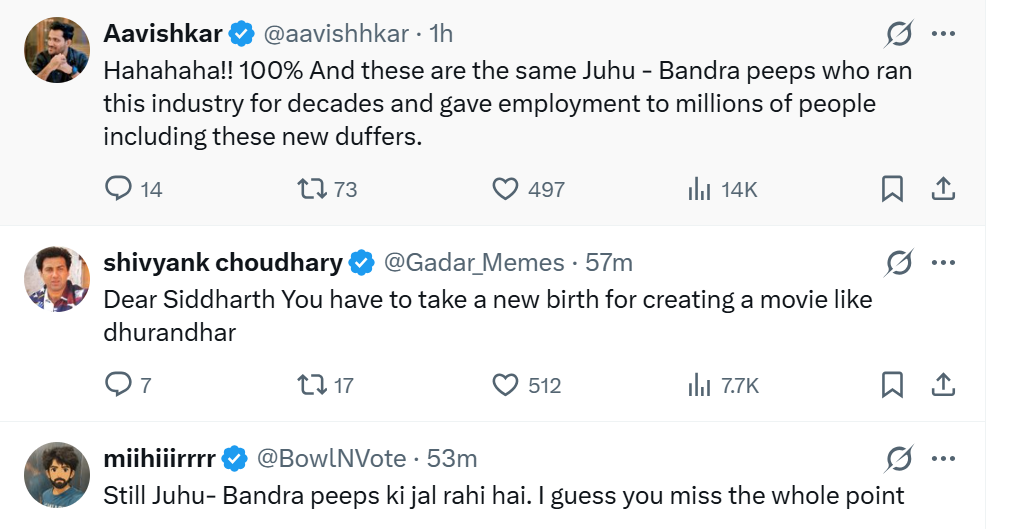Bookmark shivyank choudhary's tweet
This screenshot has height=529, width=1030.
click(x=892, y=385)
